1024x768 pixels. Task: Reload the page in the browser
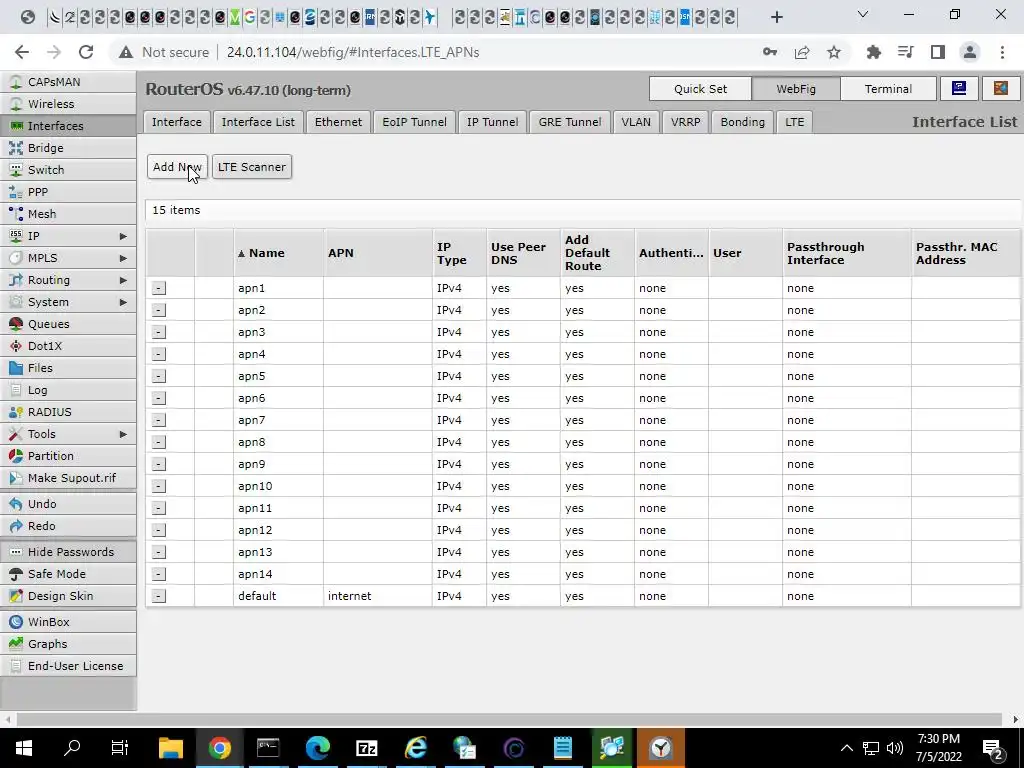86,52
